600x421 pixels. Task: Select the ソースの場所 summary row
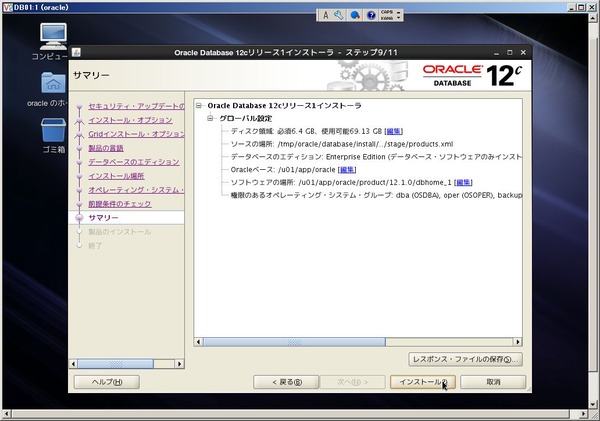342,144
